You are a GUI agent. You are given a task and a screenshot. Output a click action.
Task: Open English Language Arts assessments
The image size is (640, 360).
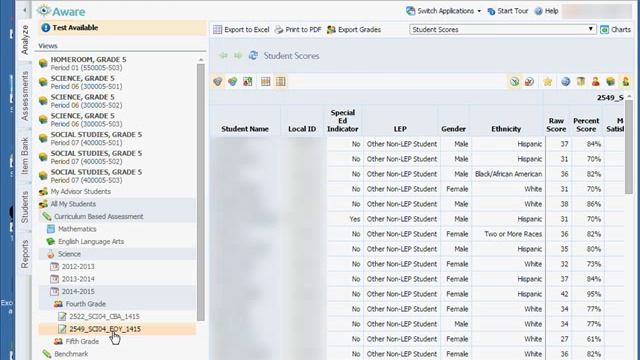[x=91, y=242]
